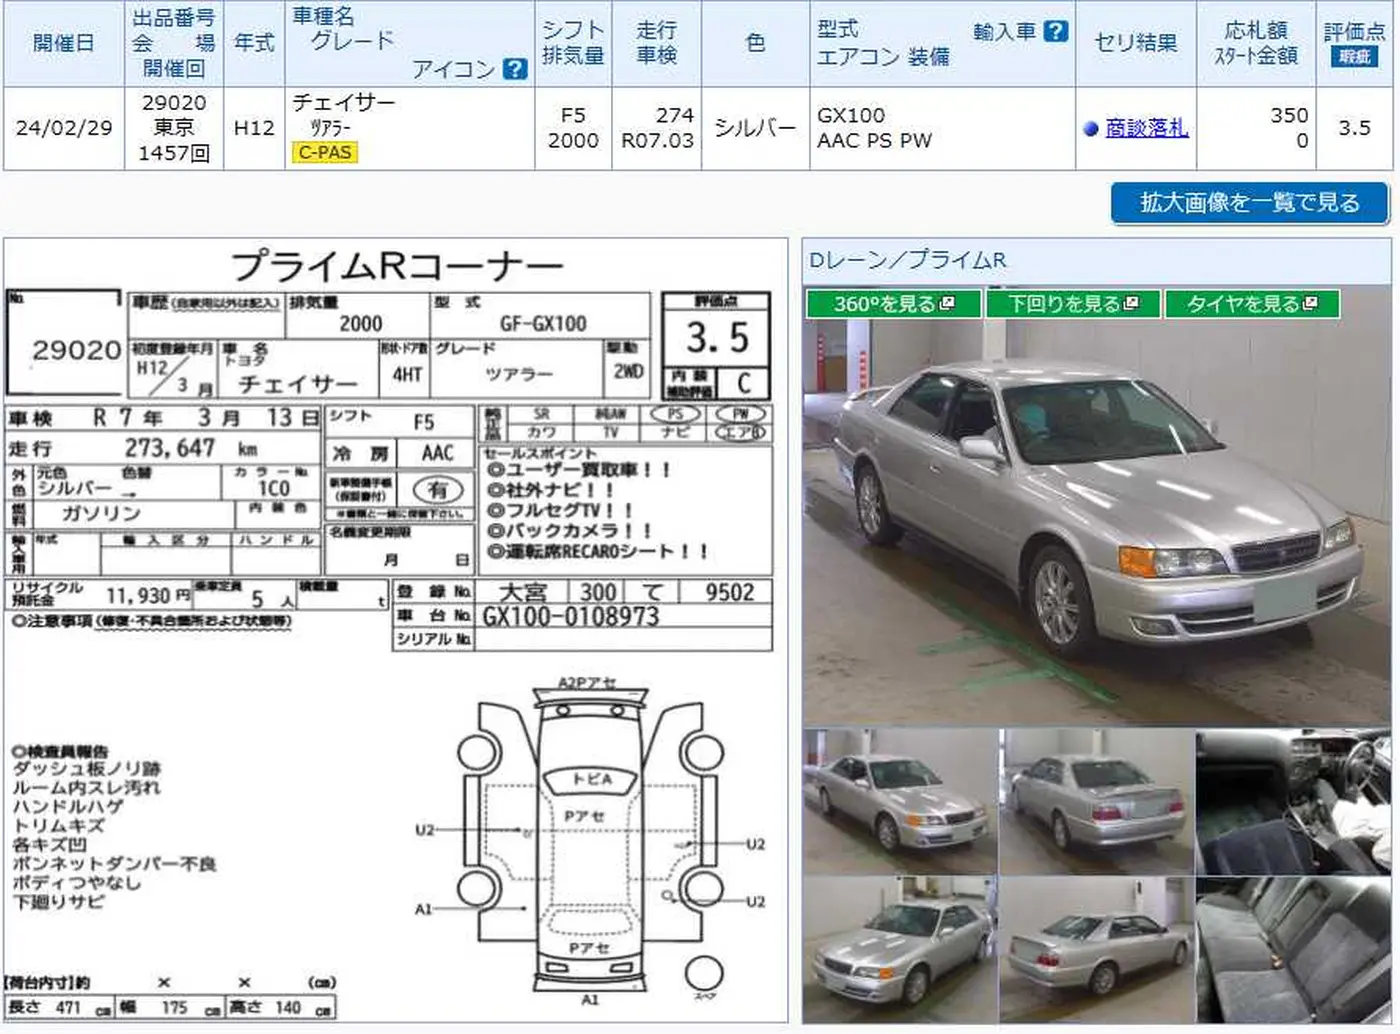Open the bottom rear-side car thumbnail
The height and width of the screenshot is (1034, 1400).
tap(1097, 950)
